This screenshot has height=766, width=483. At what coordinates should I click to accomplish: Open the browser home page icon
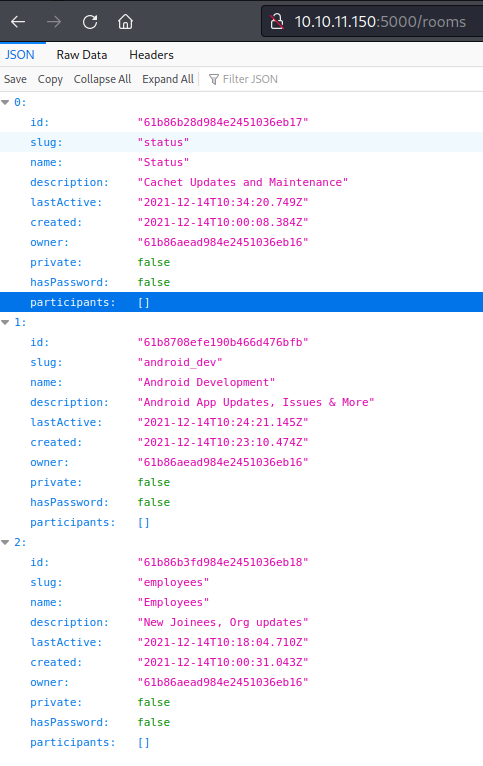[126, 22]
